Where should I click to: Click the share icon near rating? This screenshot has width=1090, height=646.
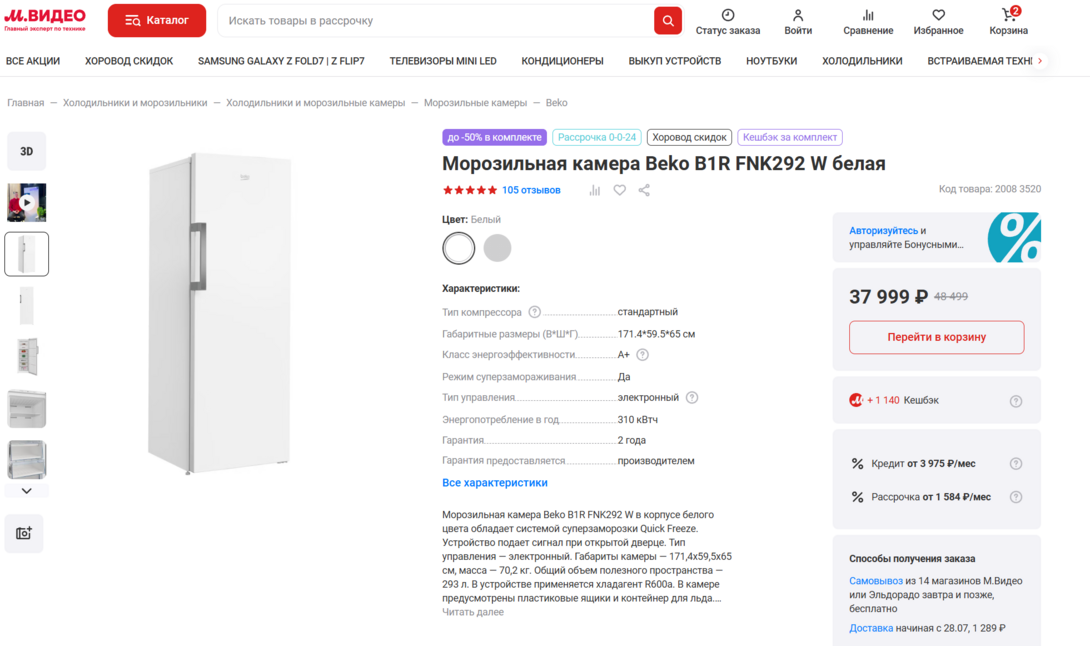click(644, 190)
